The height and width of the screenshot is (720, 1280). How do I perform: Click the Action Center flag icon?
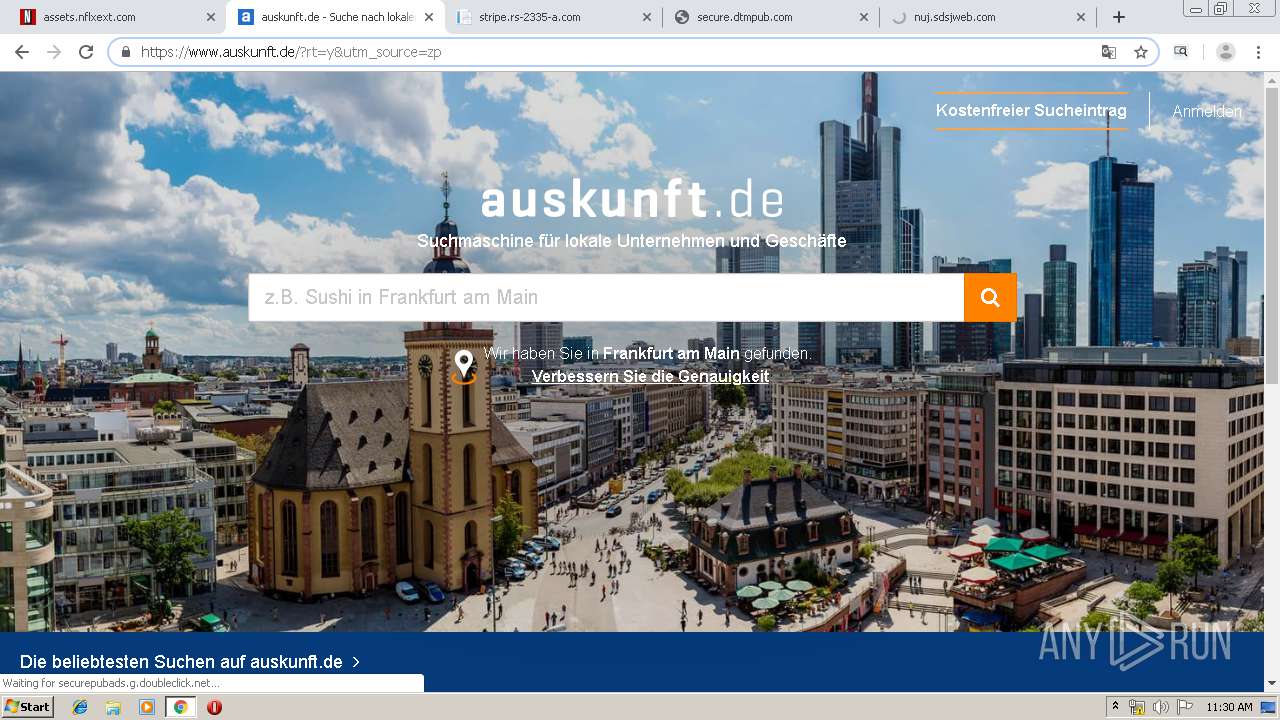point(1185,707)
